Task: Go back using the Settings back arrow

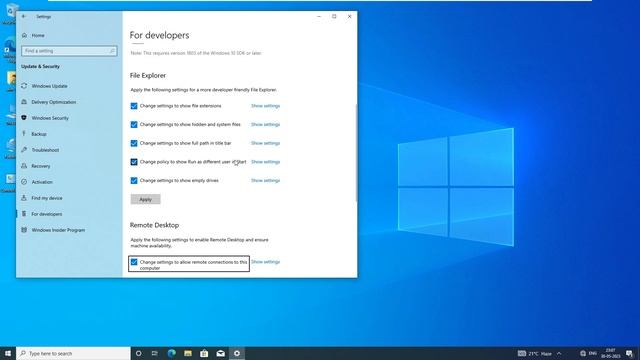Action: point(24,16)
